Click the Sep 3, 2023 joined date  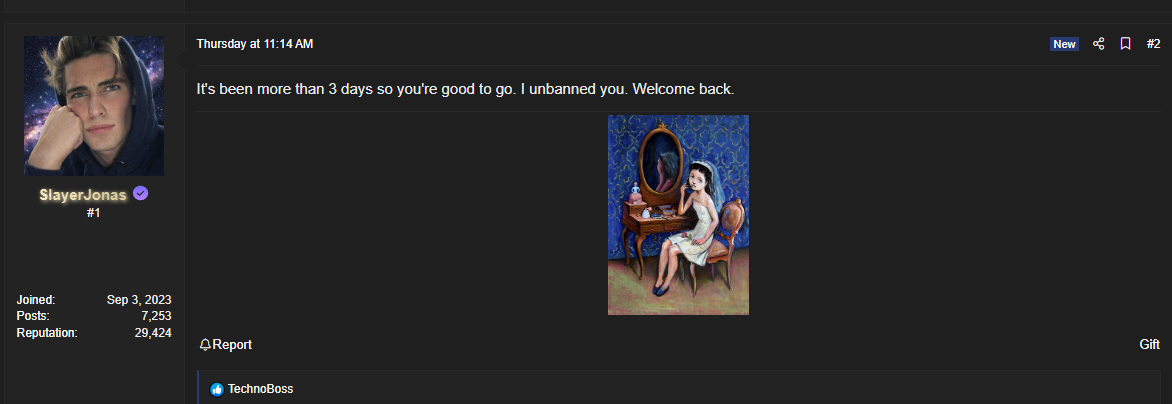(139, 299)
